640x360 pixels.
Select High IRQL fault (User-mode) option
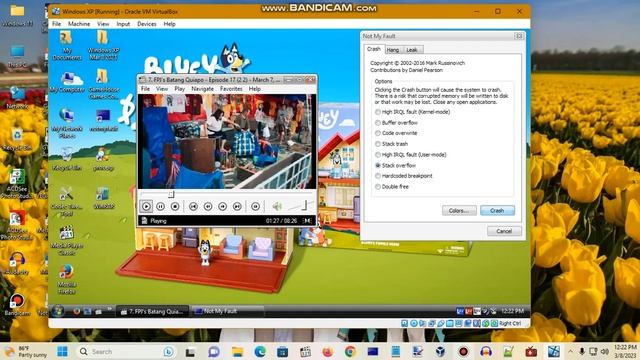[x=411, y=155]
